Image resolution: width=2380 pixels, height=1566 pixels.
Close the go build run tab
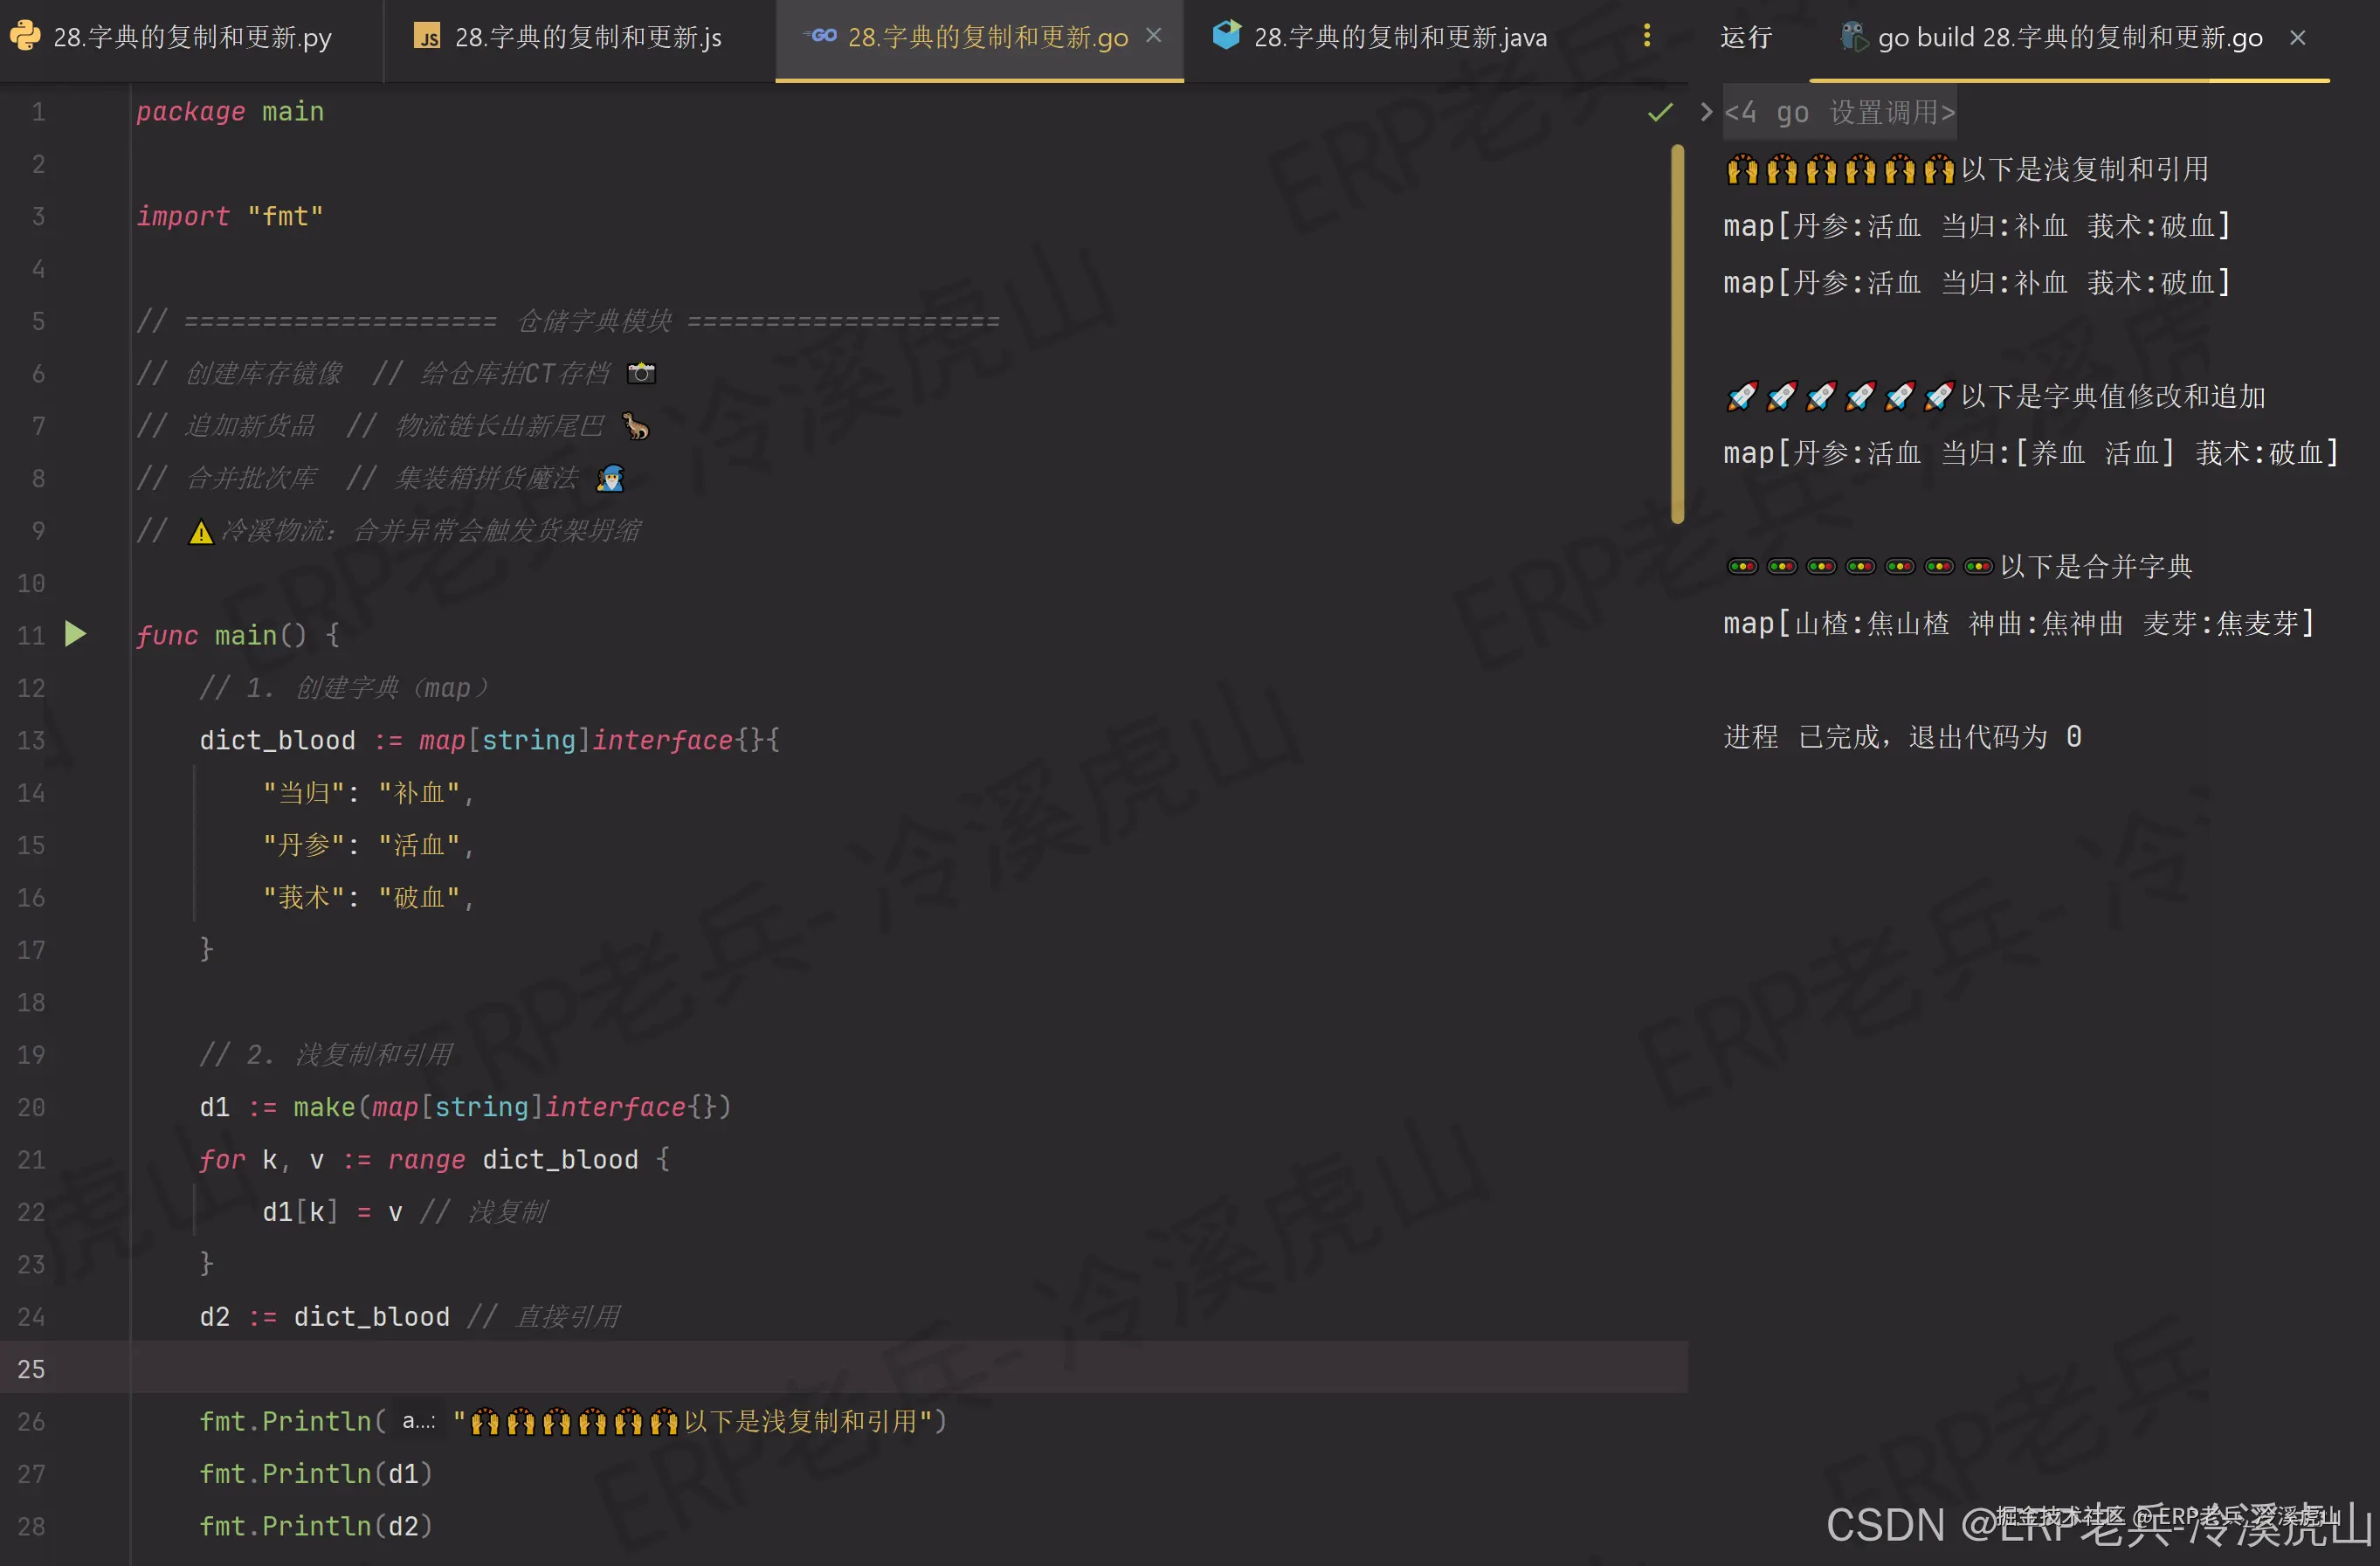pos(2297,38)
